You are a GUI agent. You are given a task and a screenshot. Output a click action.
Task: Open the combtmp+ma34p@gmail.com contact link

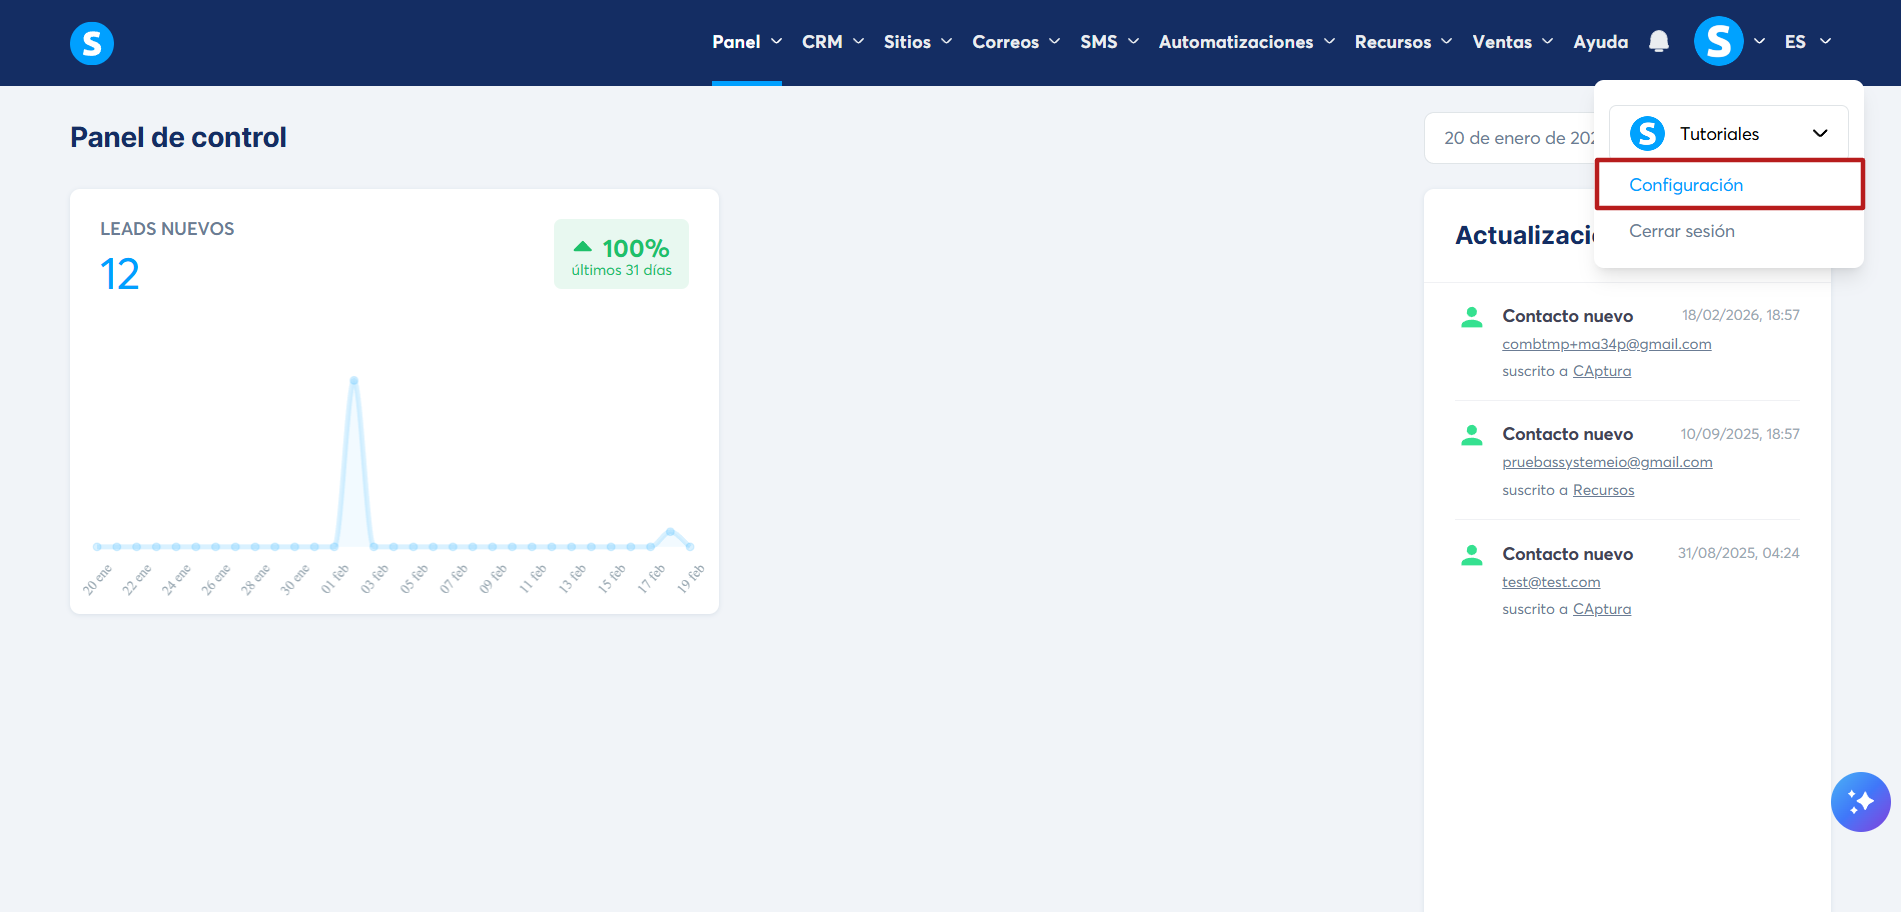coord(1606,344)
